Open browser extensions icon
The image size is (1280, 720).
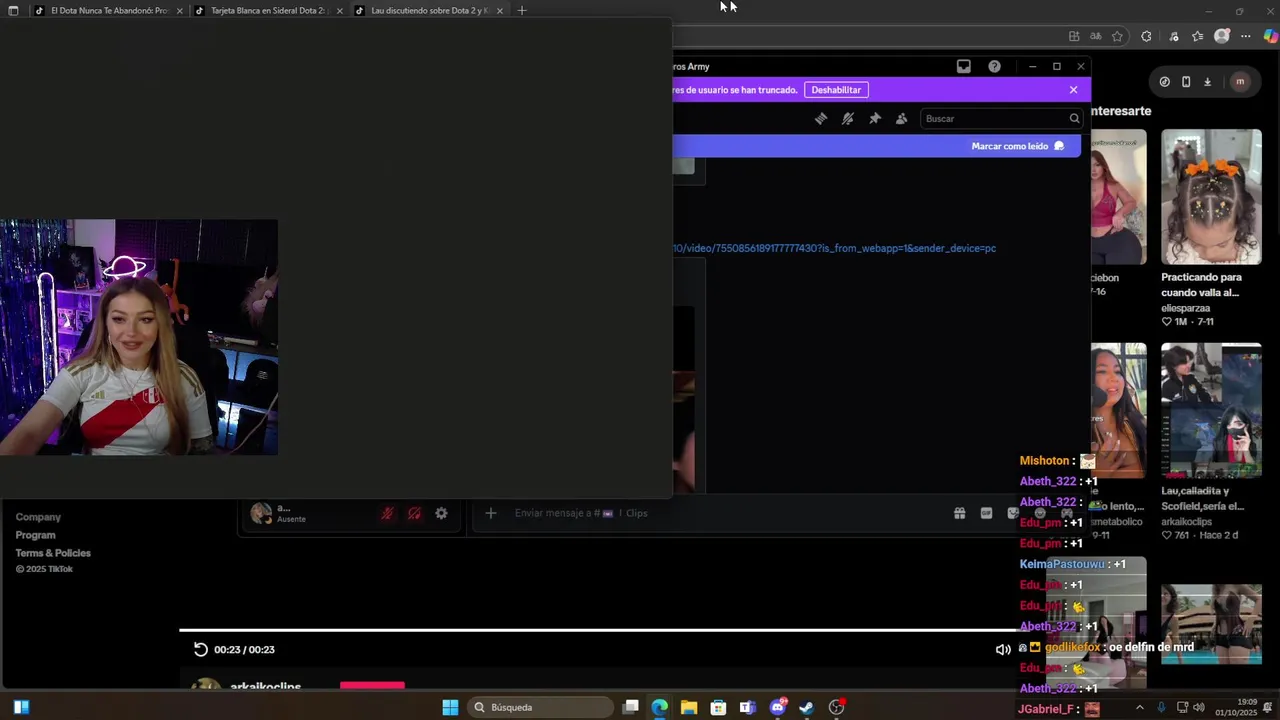pyautogui.click(x=1146, y=36)
